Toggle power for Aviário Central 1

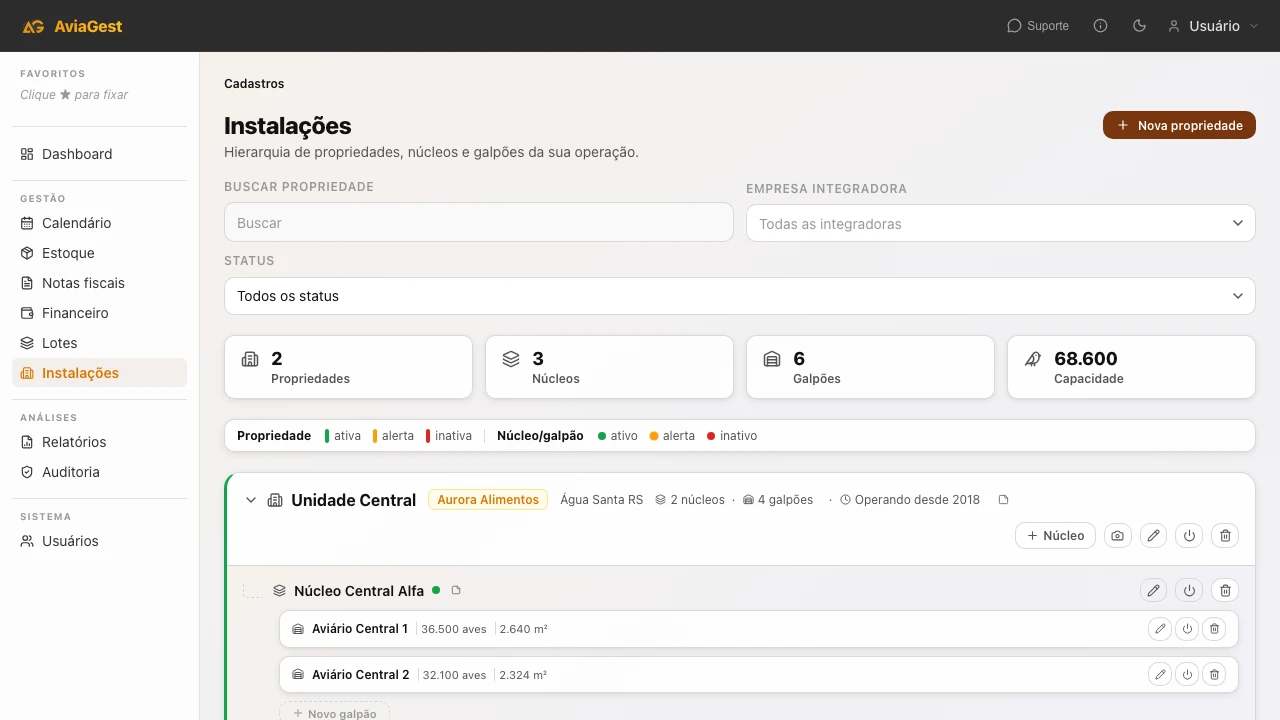point(1187,629)
